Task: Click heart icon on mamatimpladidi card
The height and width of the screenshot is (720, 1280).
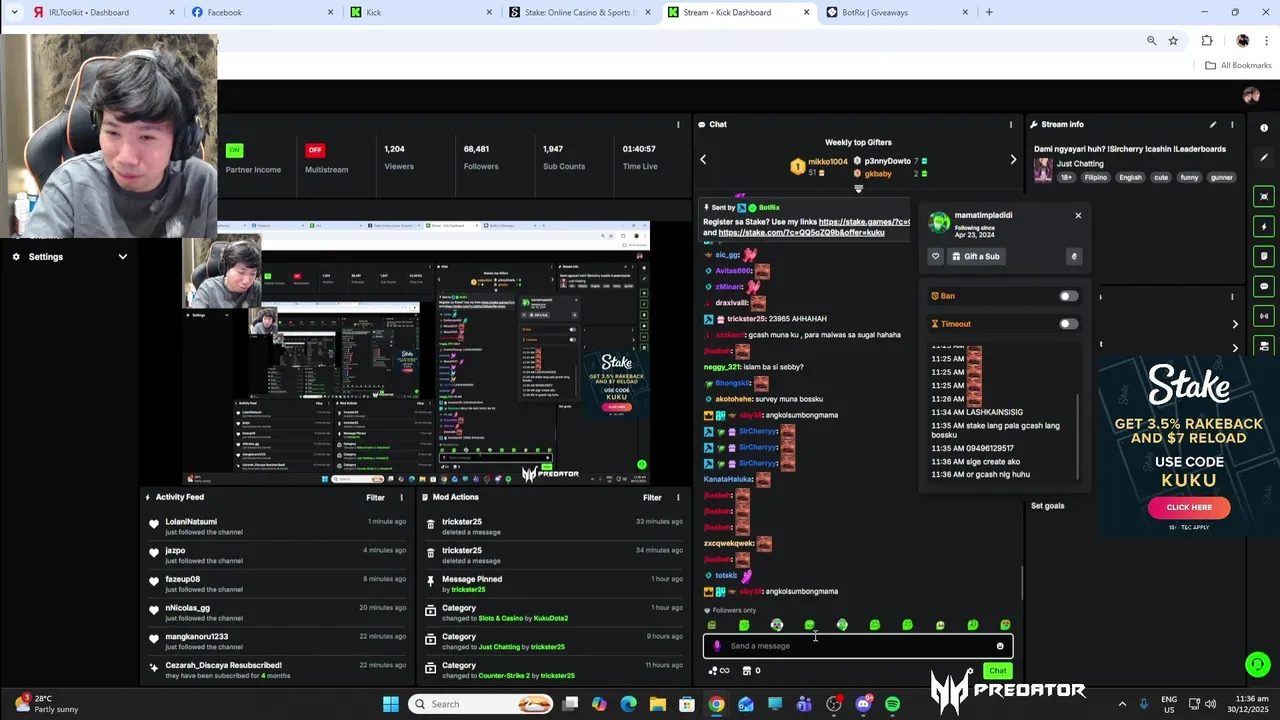Action: pos(936,257)
